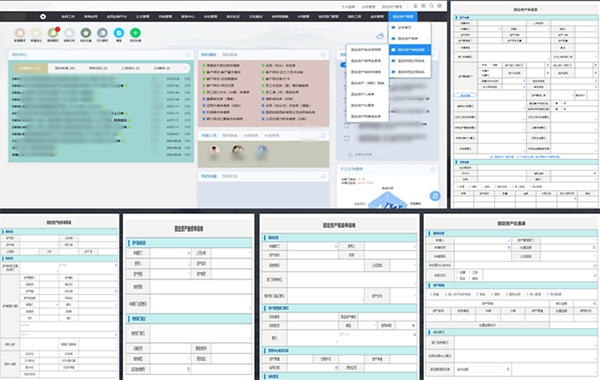Select last radio option in disposal-method row

click(x=470, y=278)
